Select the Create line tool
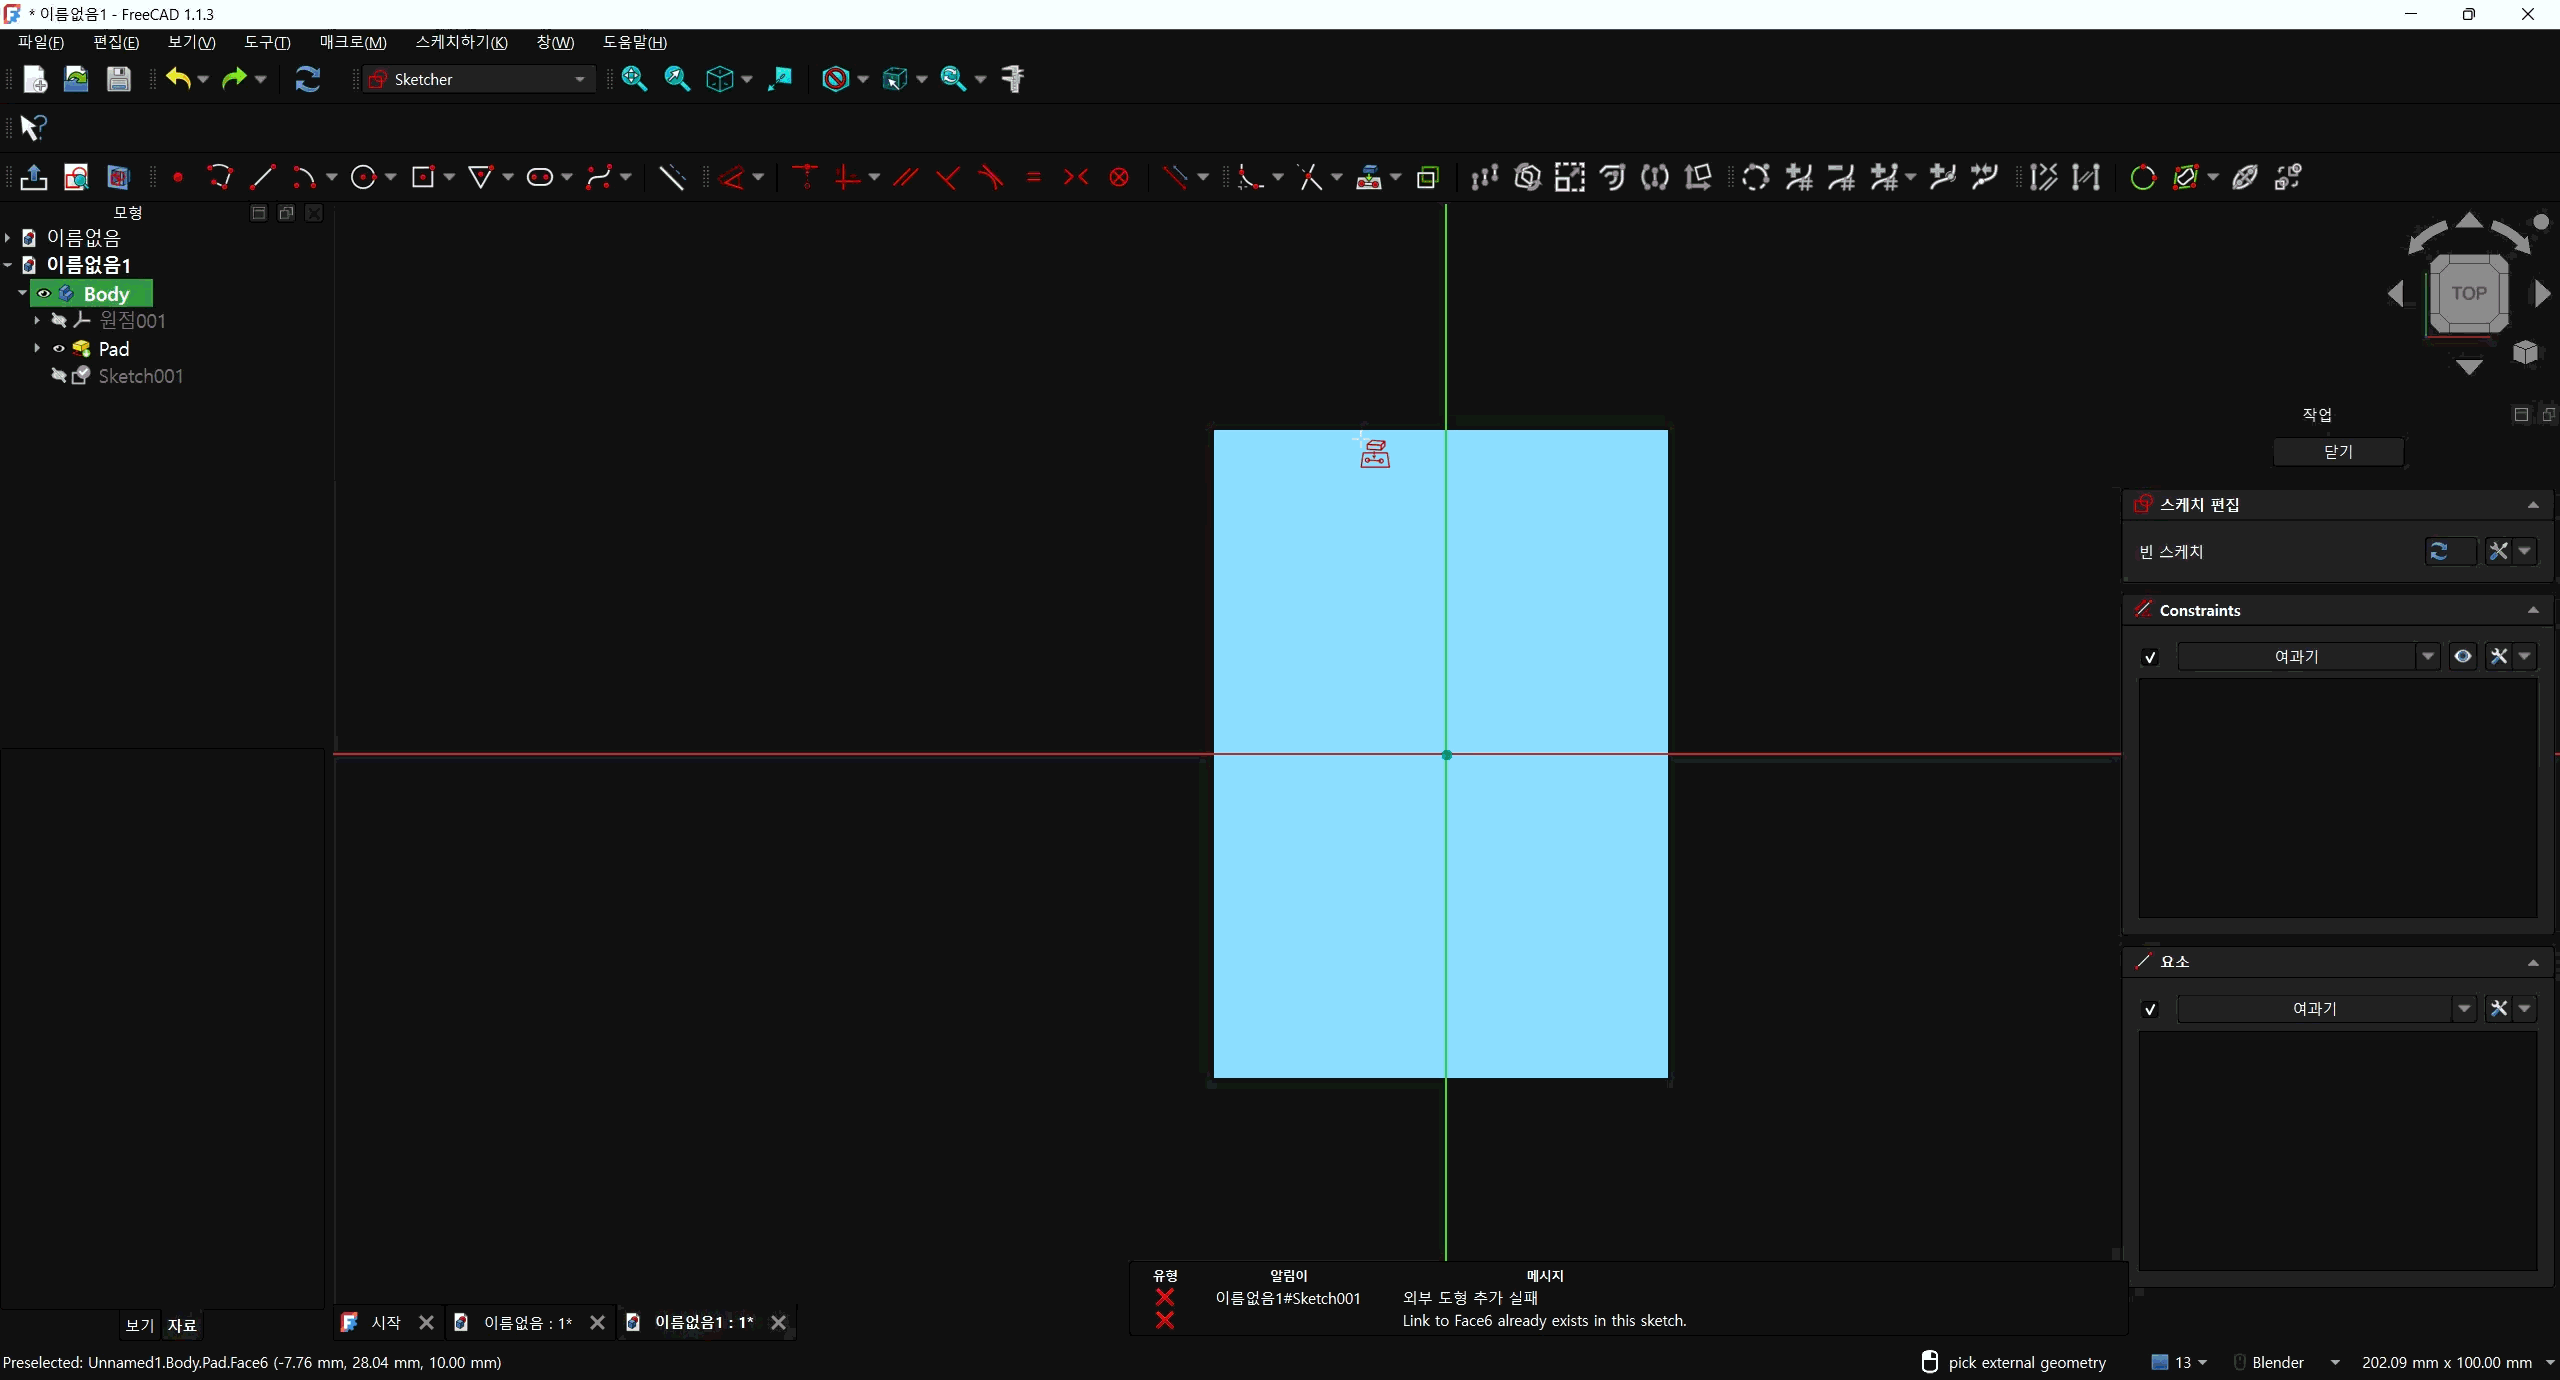Image resolution: width=2560 pixels, height=1380 pixels. click(263, 178)
